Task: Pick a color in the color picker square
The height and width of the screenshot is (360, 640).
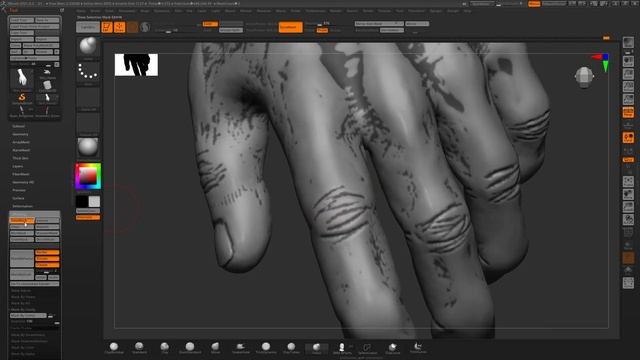Action: (x=88, y=176)
